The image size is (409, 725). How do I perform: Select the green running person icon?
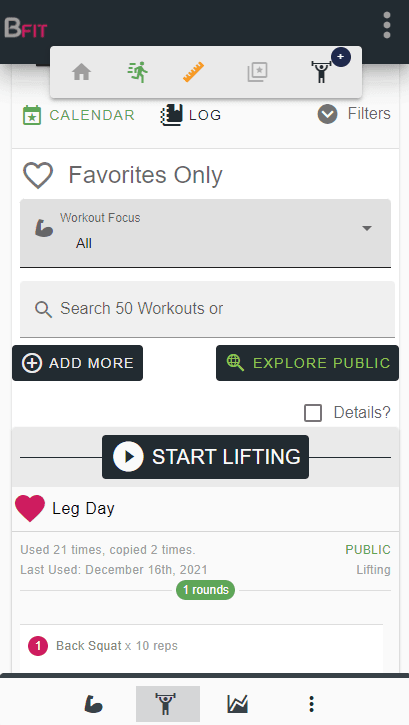click(x=137, y=72)
